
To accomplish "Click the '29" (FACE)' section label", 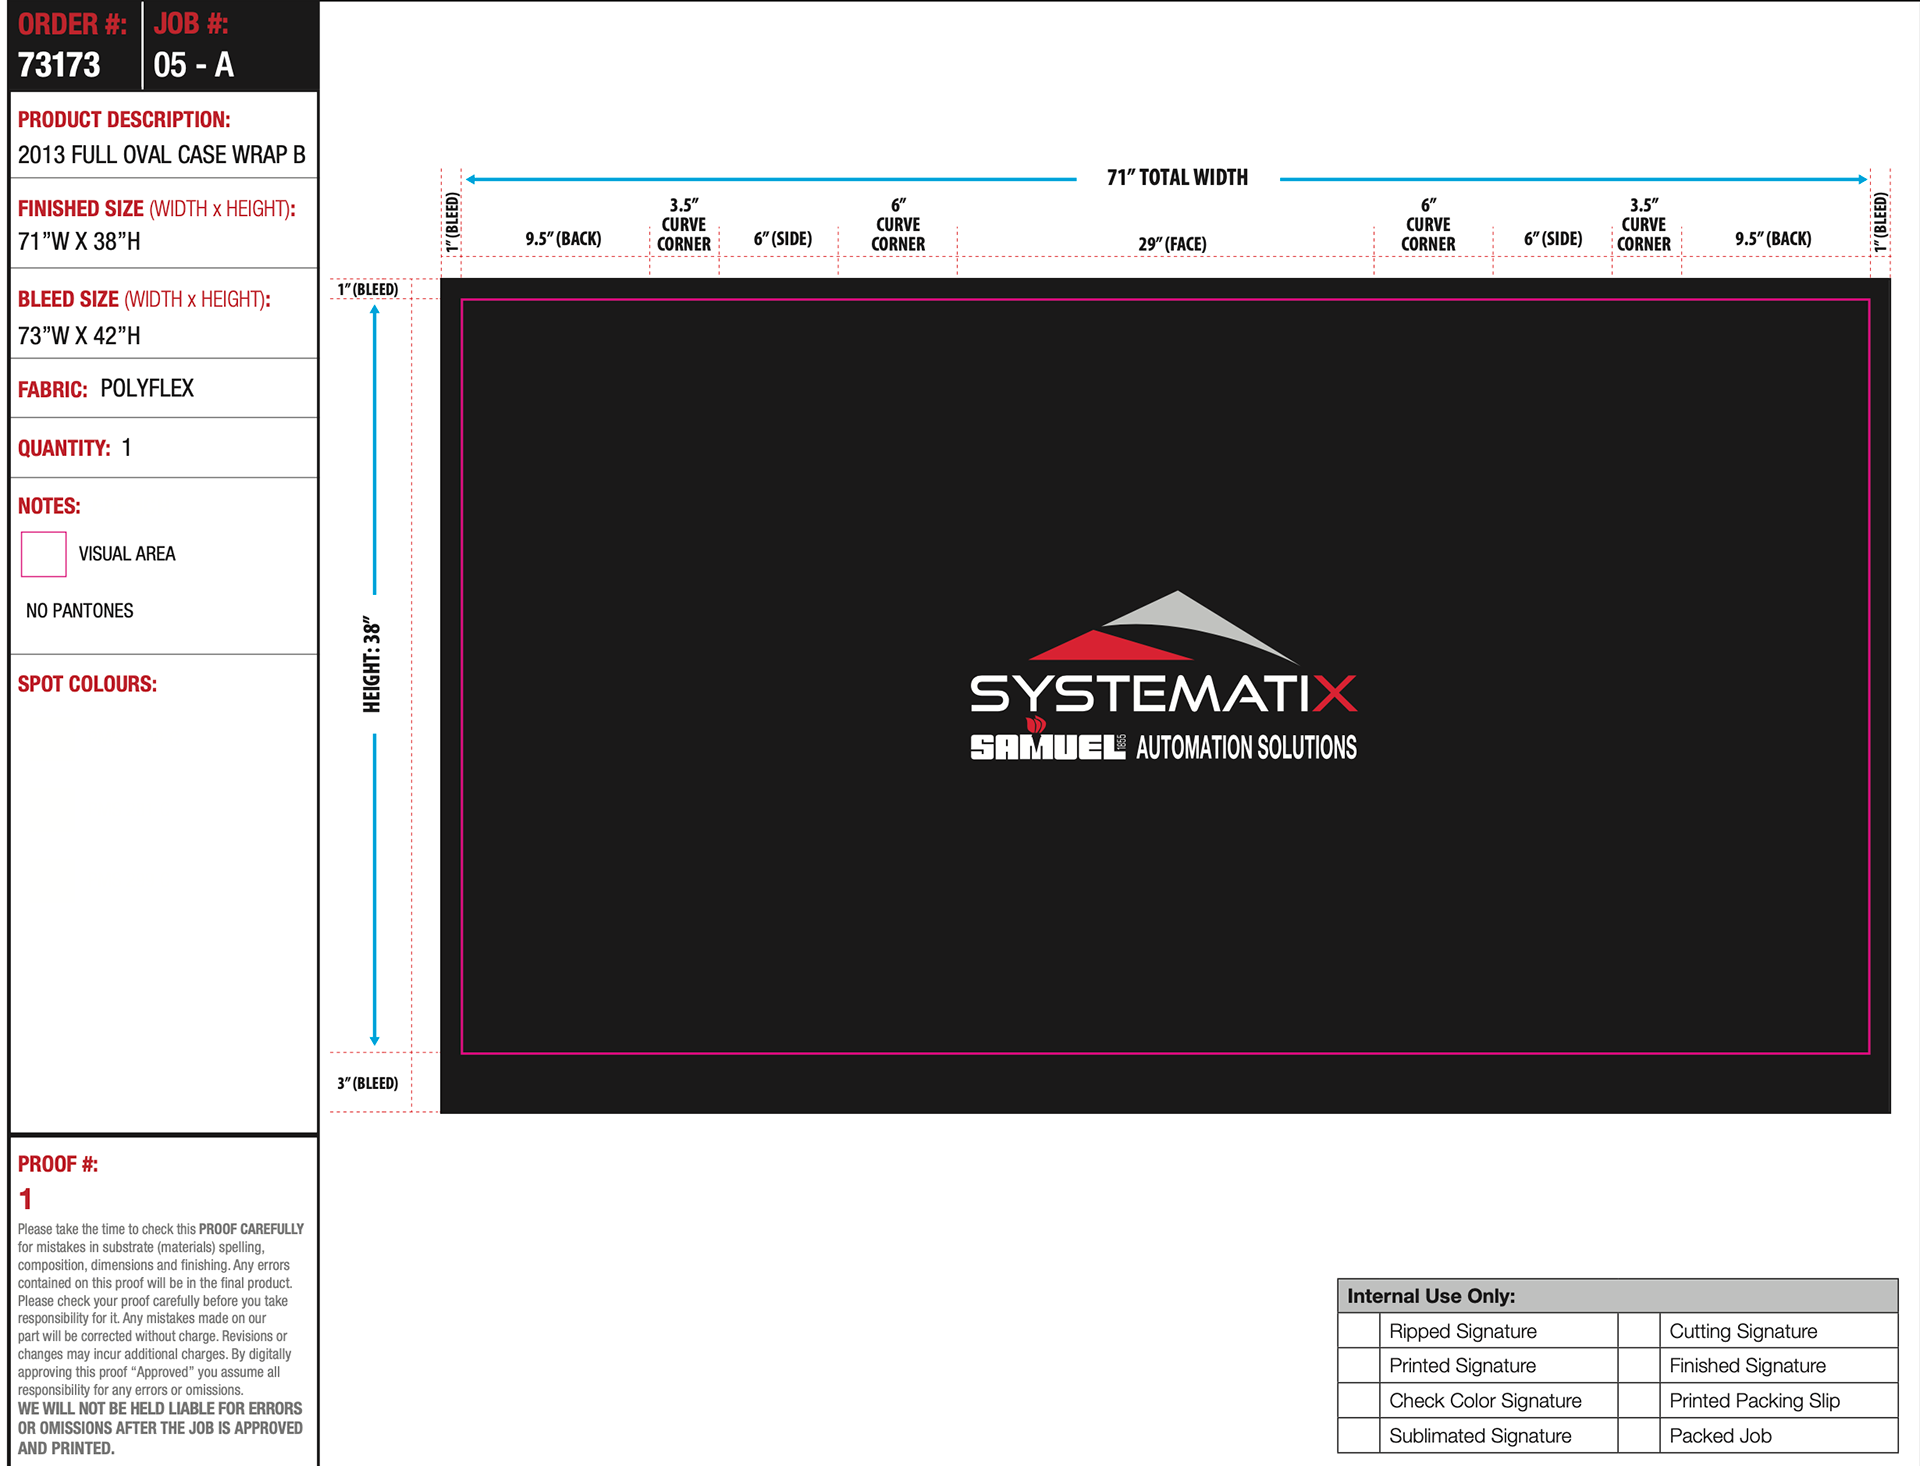I will coord(1172,244).
